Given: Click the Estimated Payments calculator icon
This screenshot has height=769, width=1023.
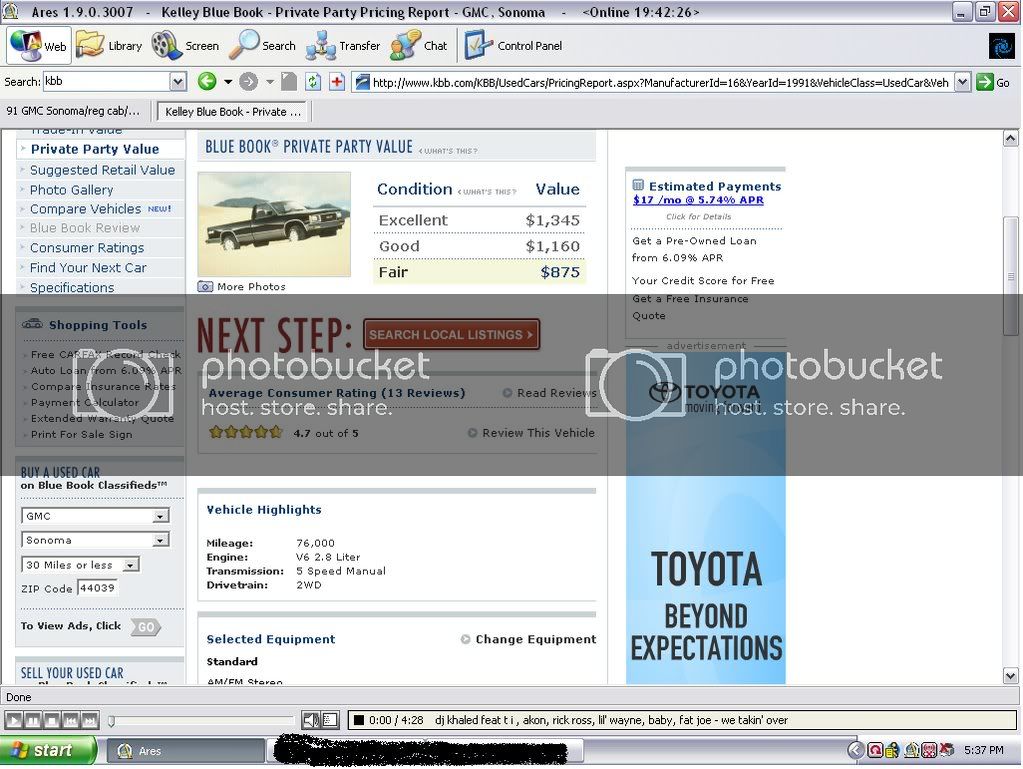Looking at the screenshot, I should pos(638,185).
